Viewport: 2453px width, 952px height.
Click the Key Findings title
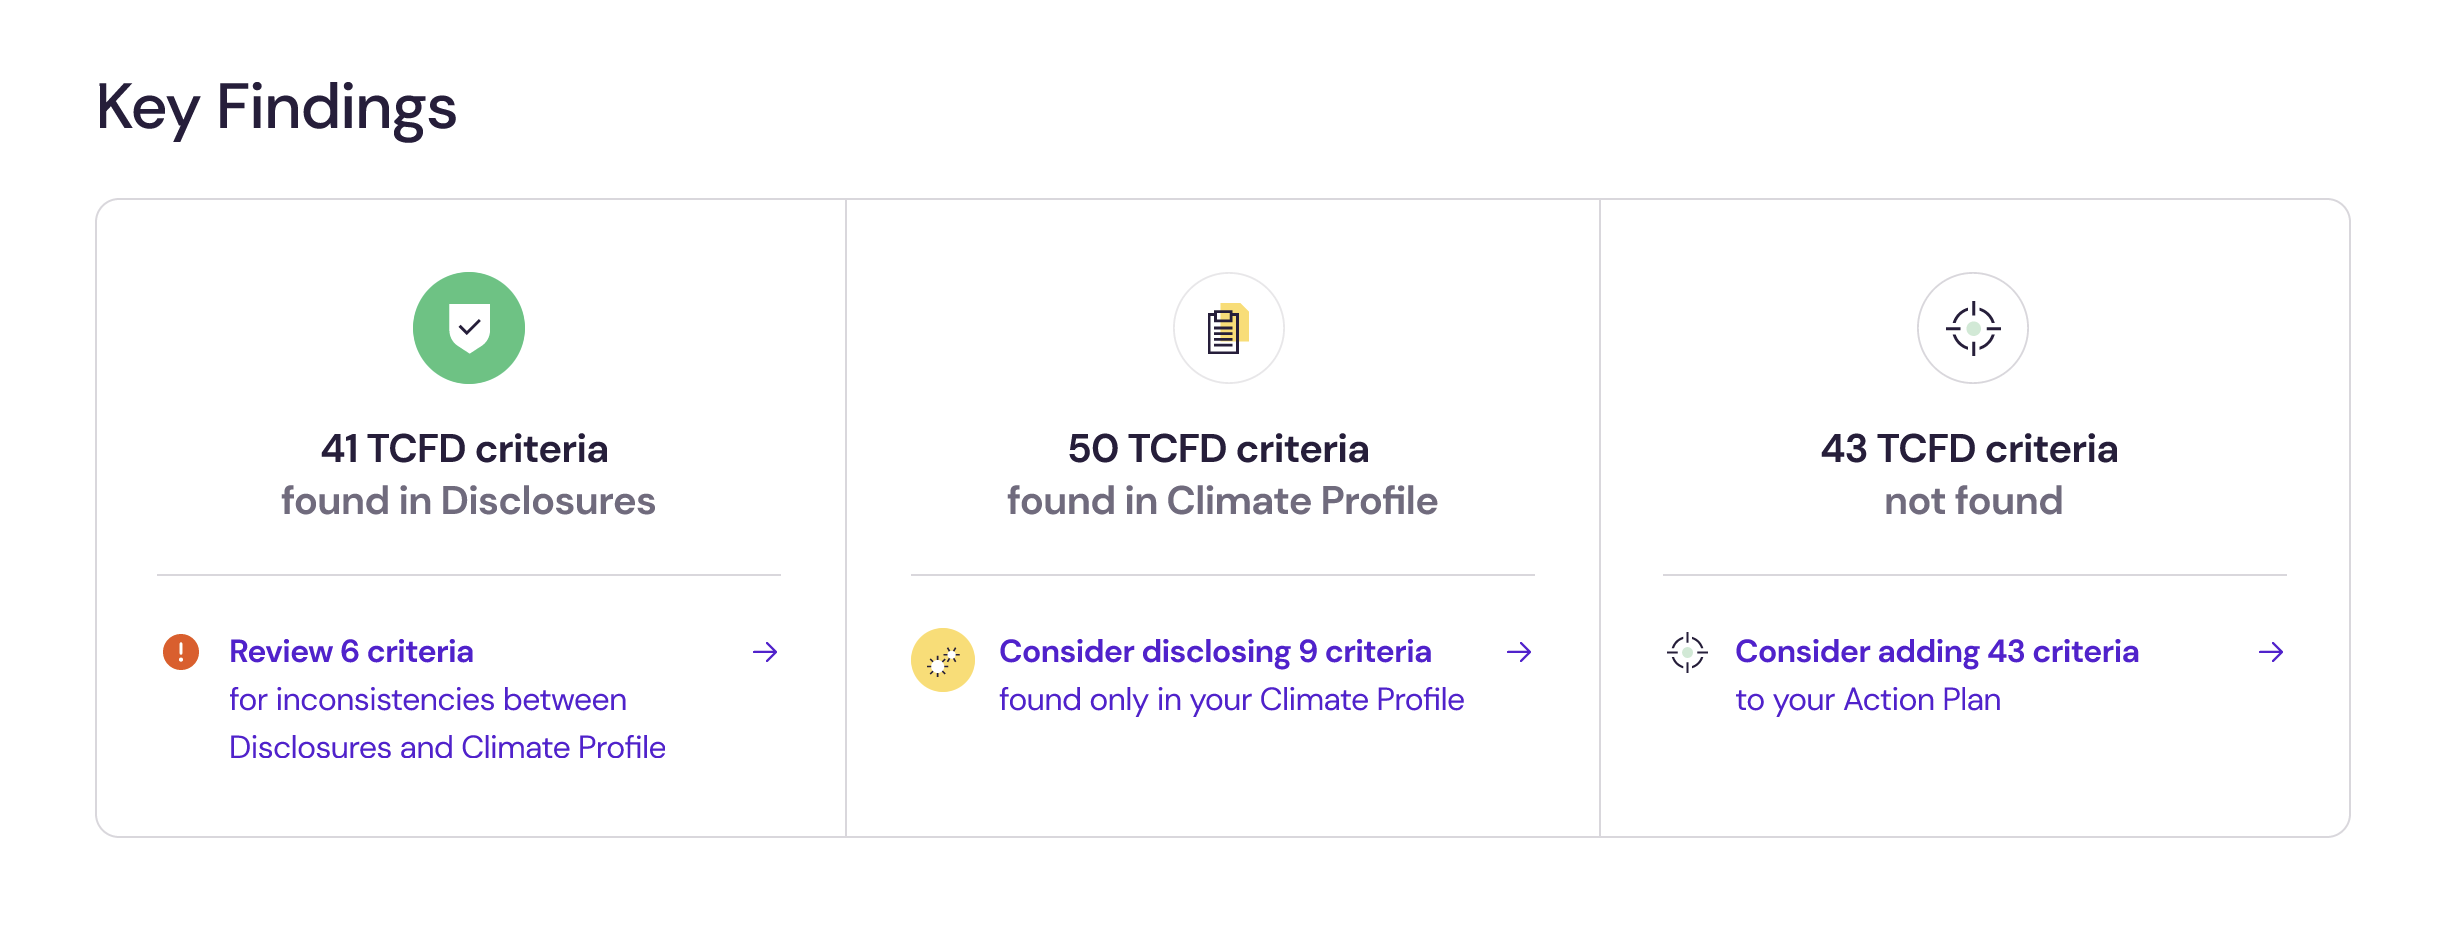coord(276,108)
